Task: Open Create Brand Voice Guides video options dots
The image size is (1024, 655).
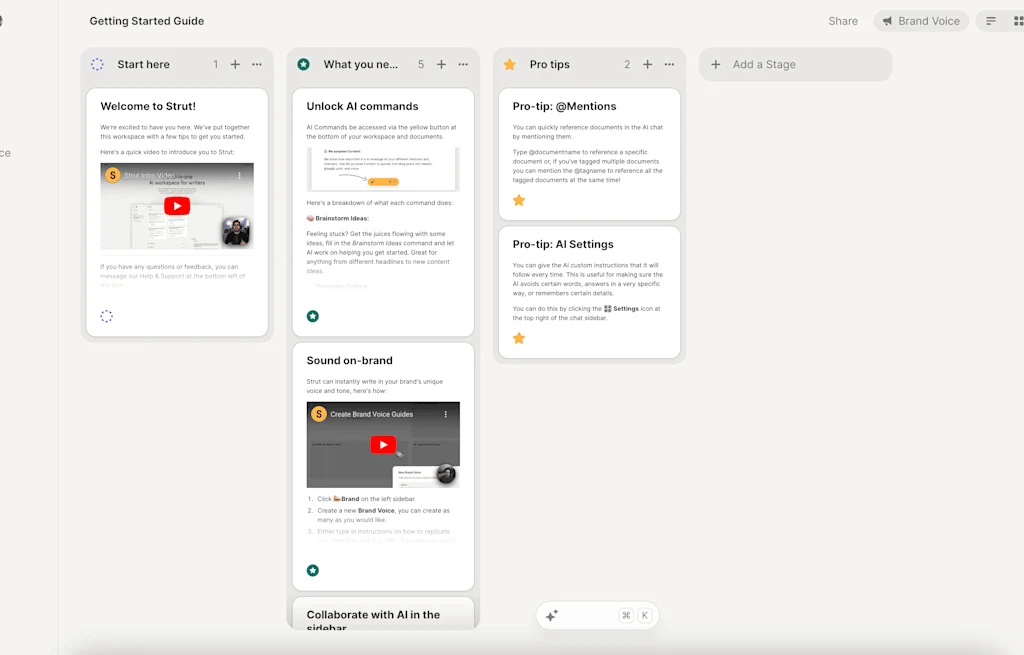Action: point(446,414)
